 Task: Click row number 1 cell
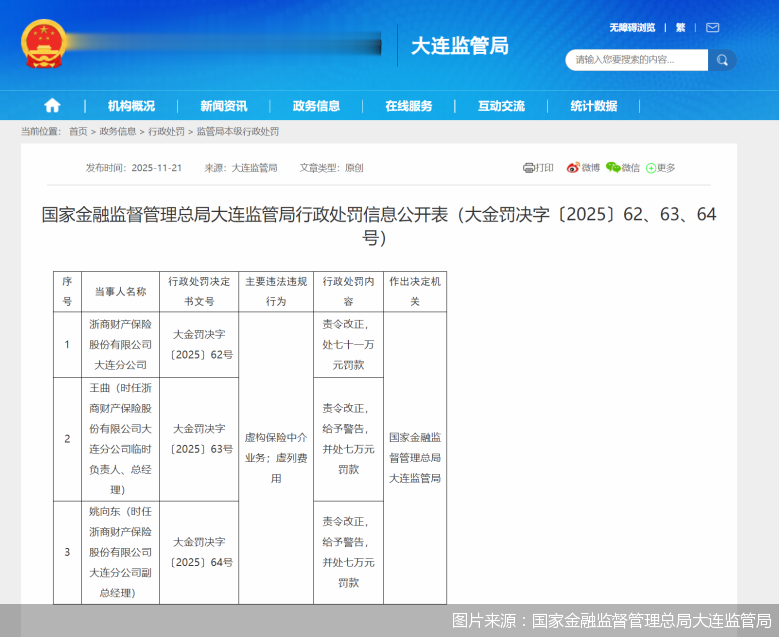pos(67,345)
